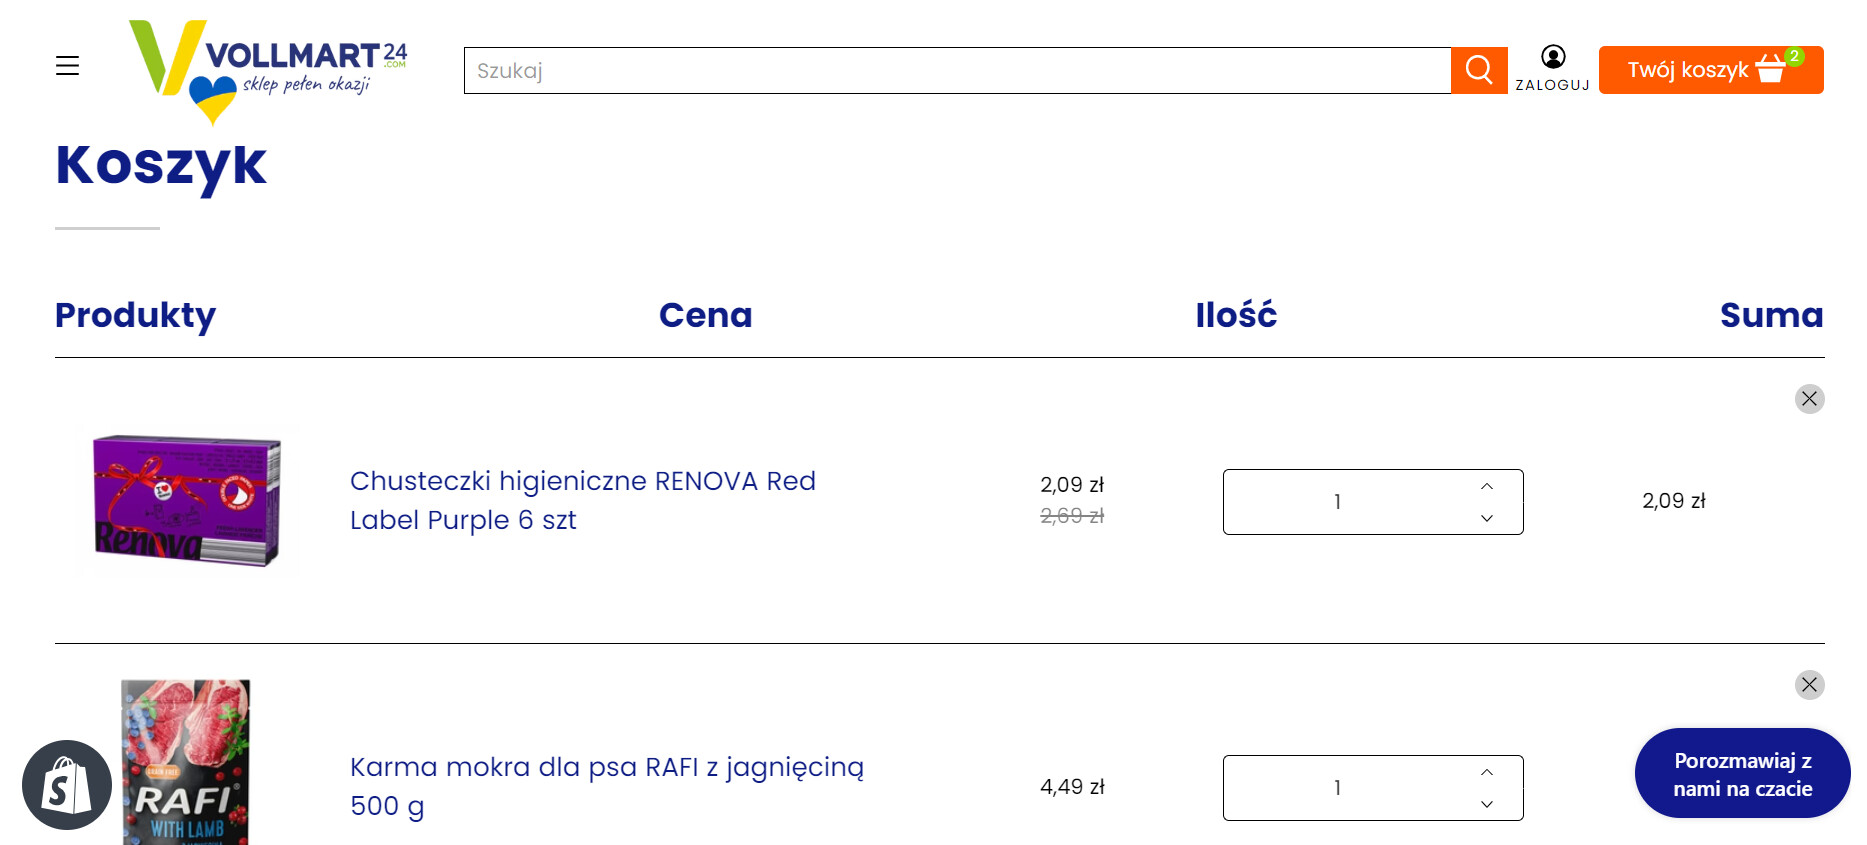Select the RAFI quantity input field

[1373, 788]
